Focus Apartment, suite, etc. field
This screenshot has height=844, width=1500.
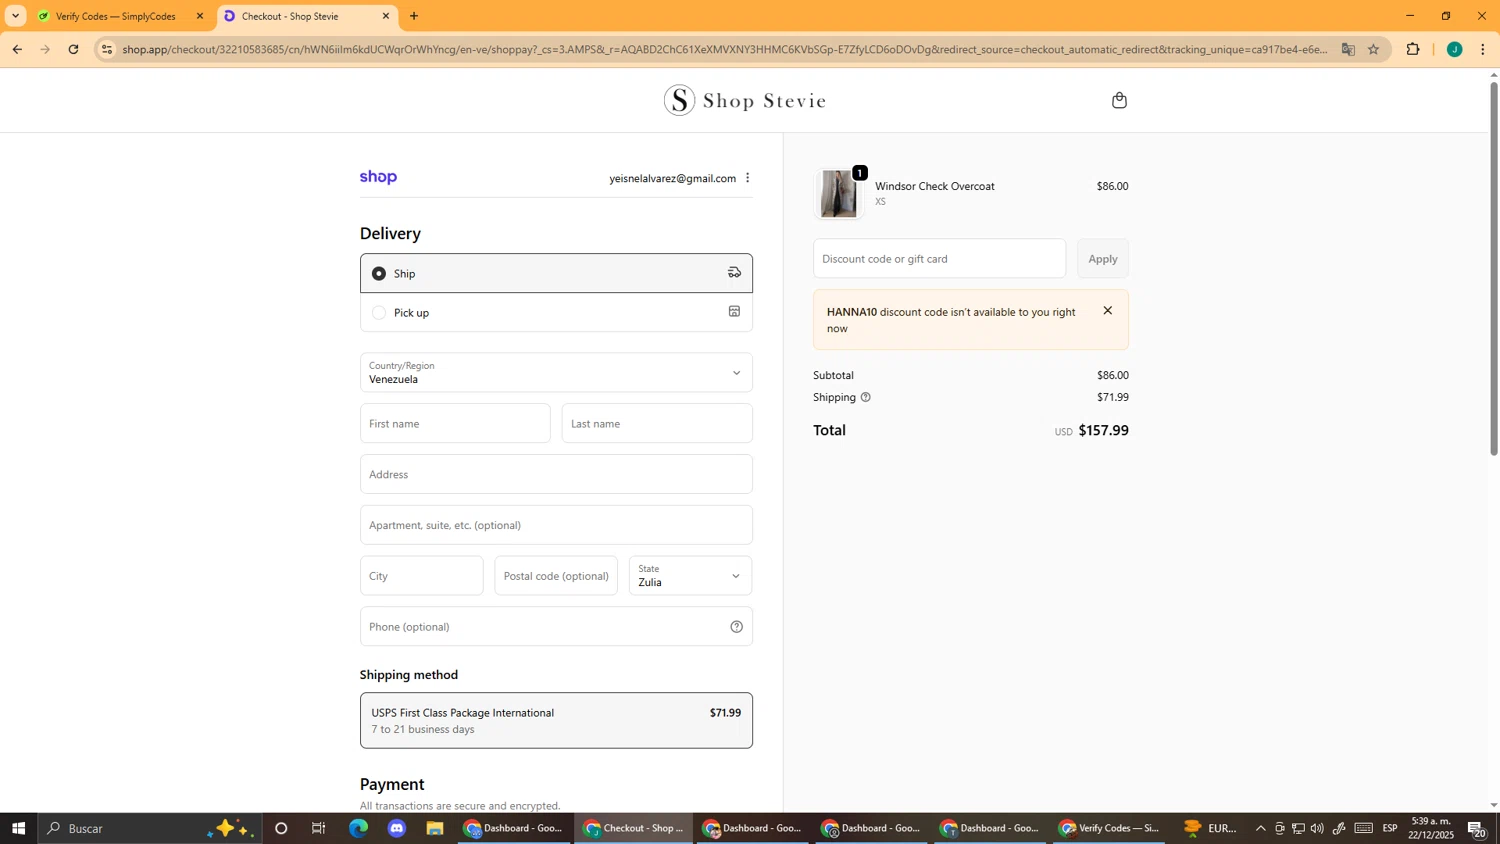pyautogui.click(x=556, y=525)
